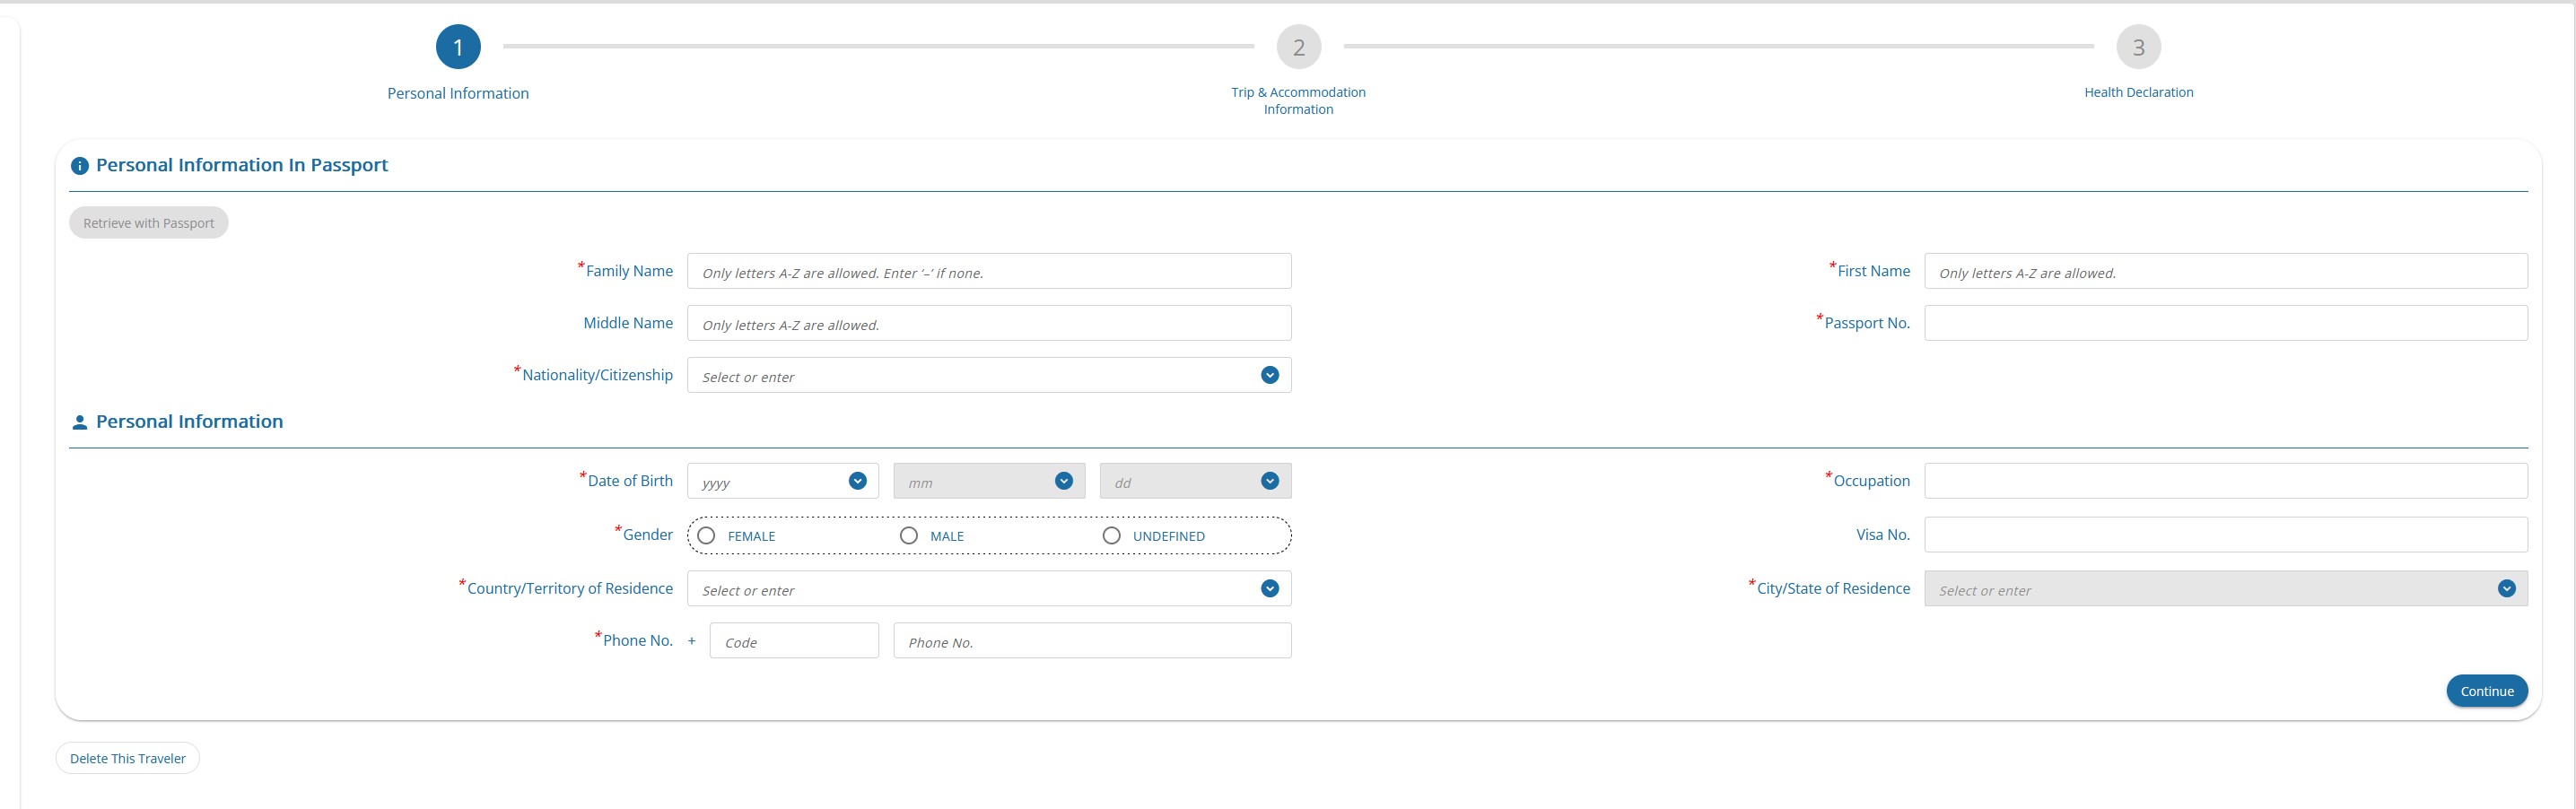The width and height of the screenshot is (2576, 809).
Task: Click the Retrieve with Passport button
Action: click(149, 223)
